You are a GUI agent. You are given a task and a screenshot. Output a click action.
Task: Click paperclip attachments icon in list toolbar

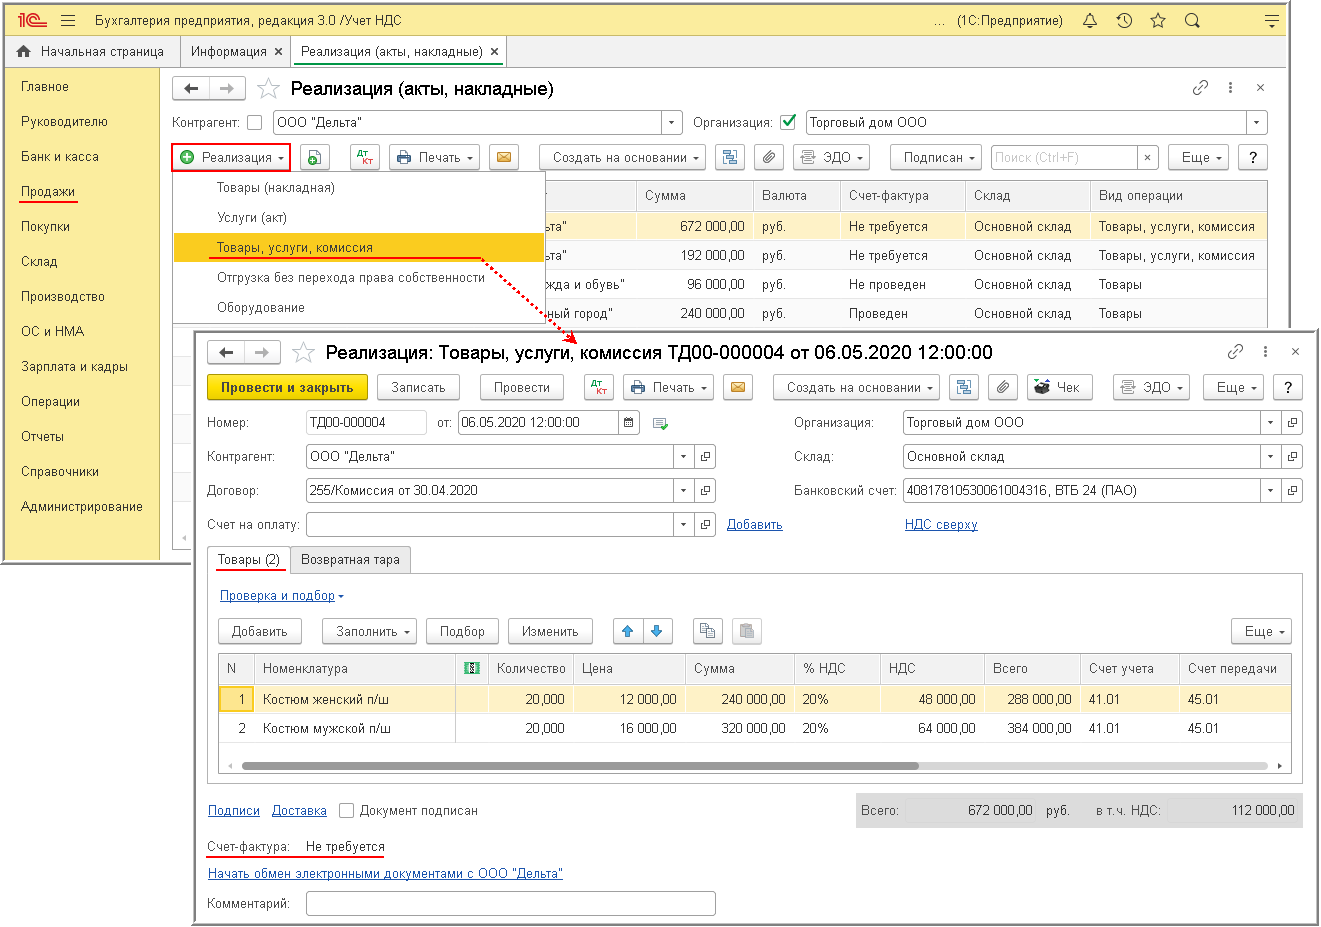click(x=768, y=157)
